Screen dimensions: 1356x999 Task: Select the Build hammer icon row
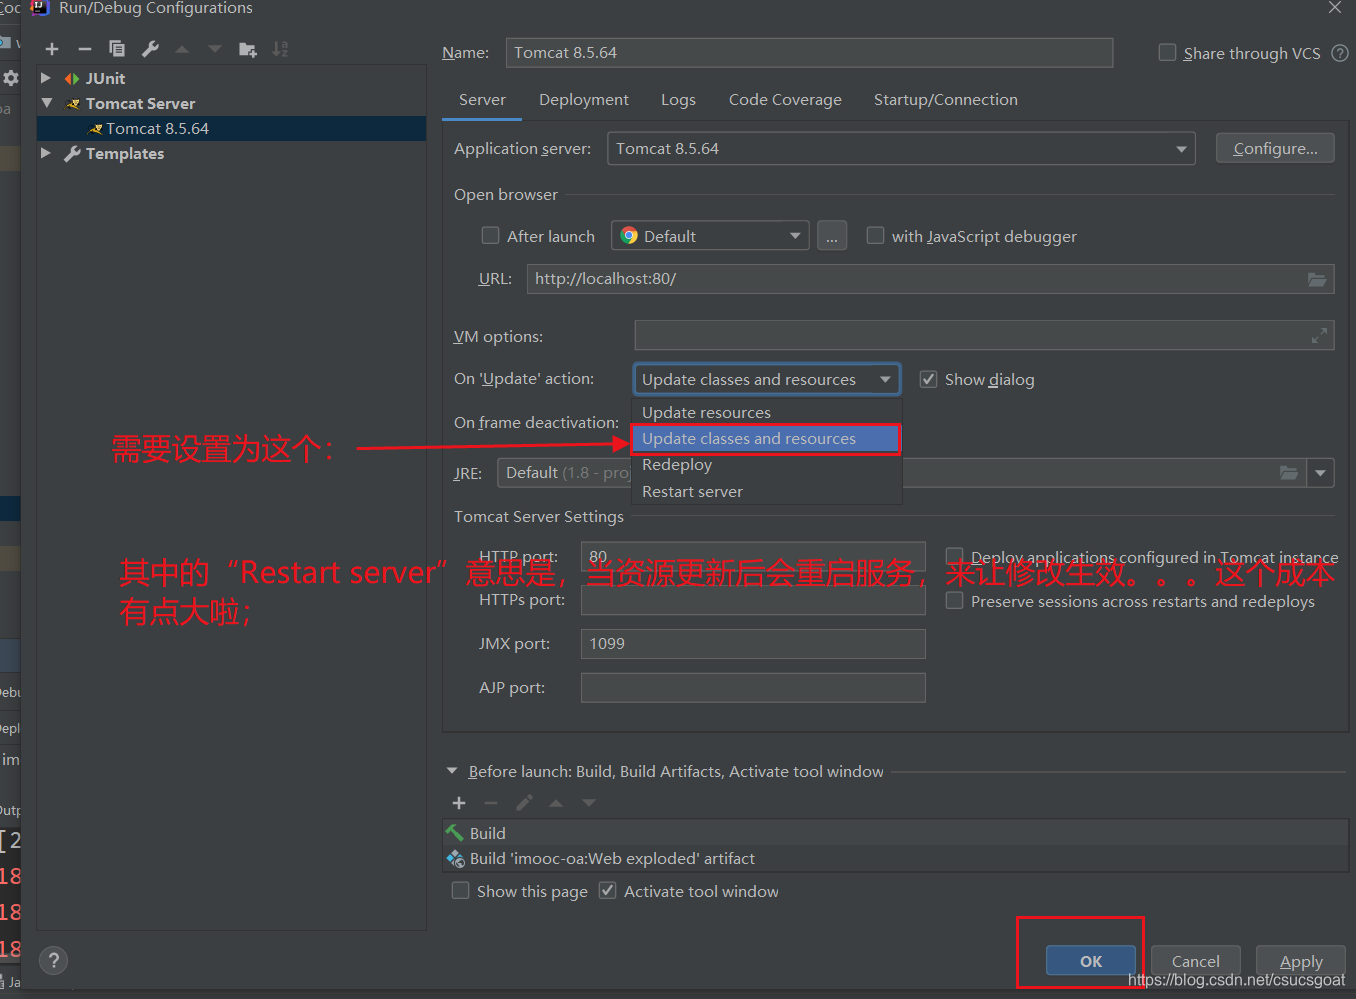895,833
